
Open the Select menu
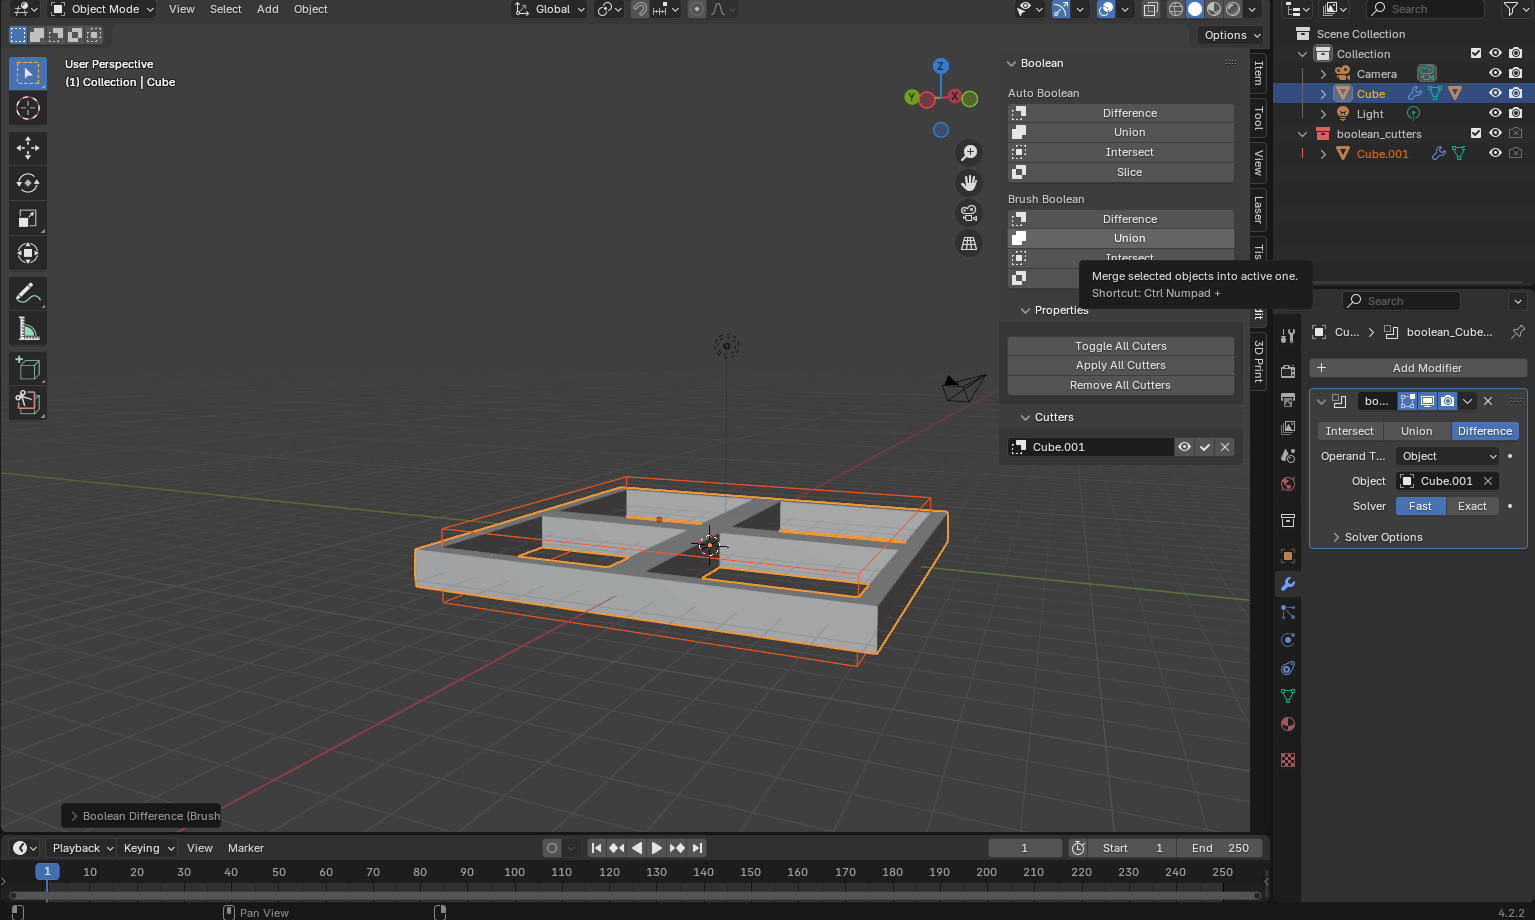pyautogui.click(x=226, y=9)
